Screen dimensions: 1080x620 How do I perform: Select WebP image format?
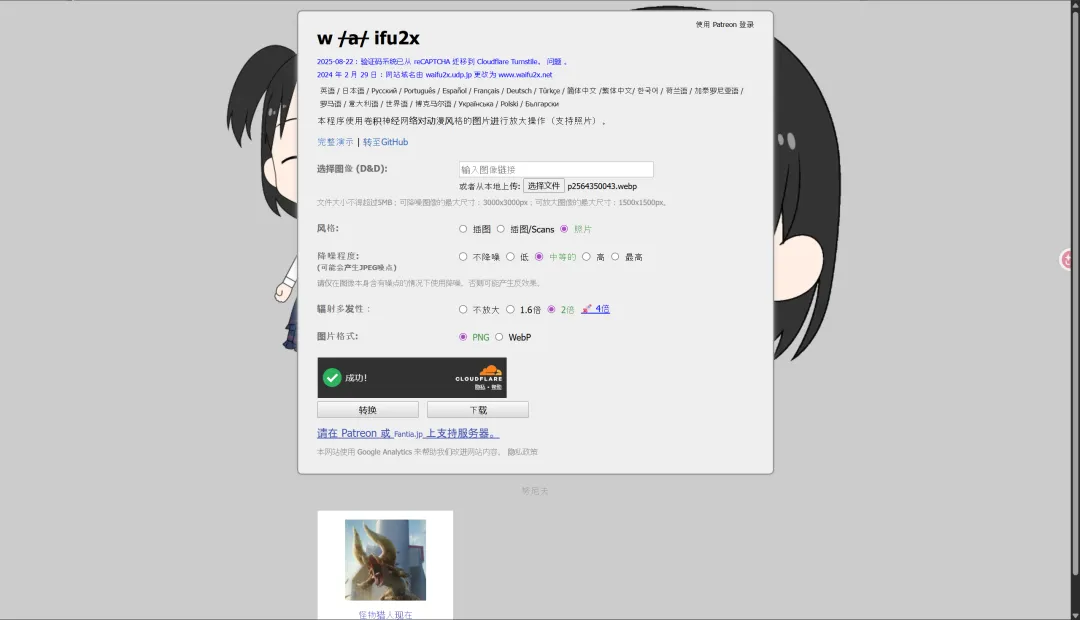coord(499,337)
